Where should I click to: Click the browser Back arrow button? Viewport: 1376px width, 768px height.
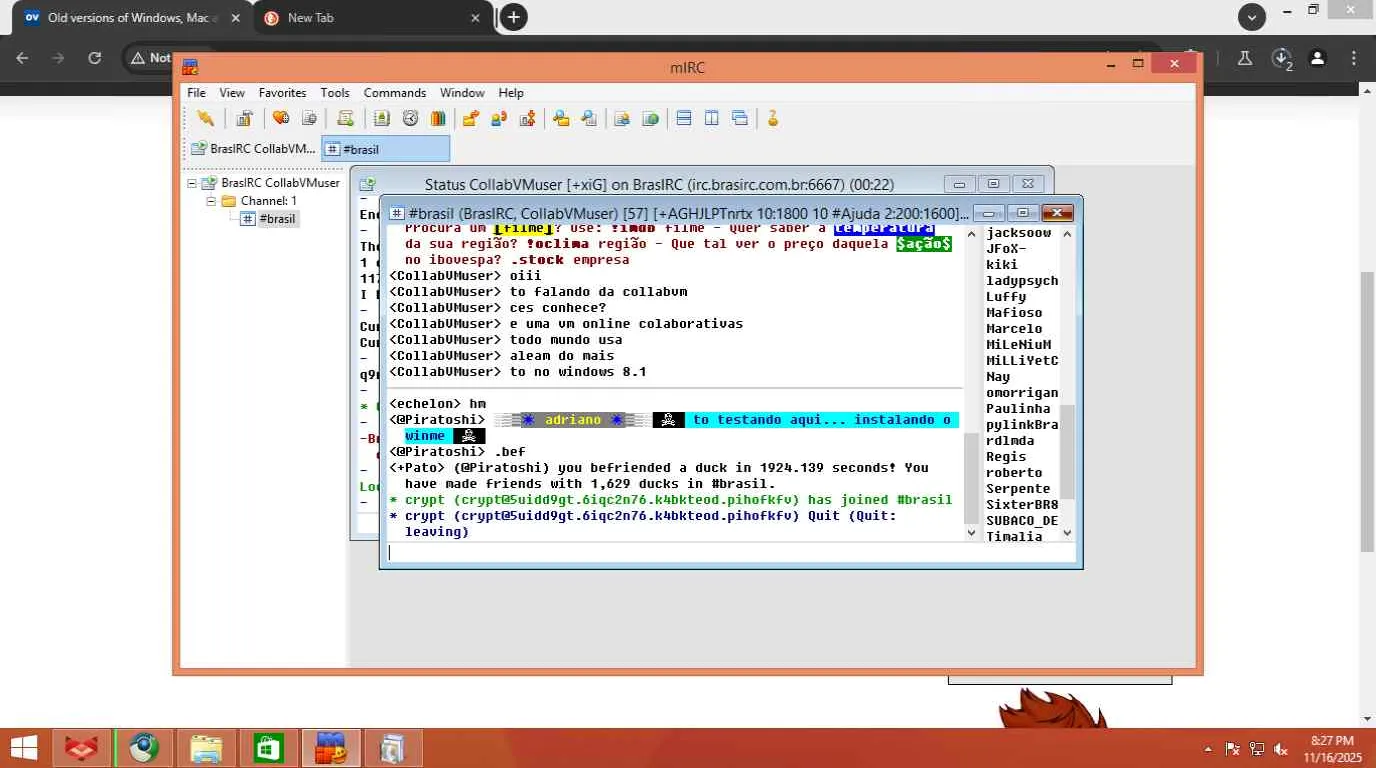[22, 58]
